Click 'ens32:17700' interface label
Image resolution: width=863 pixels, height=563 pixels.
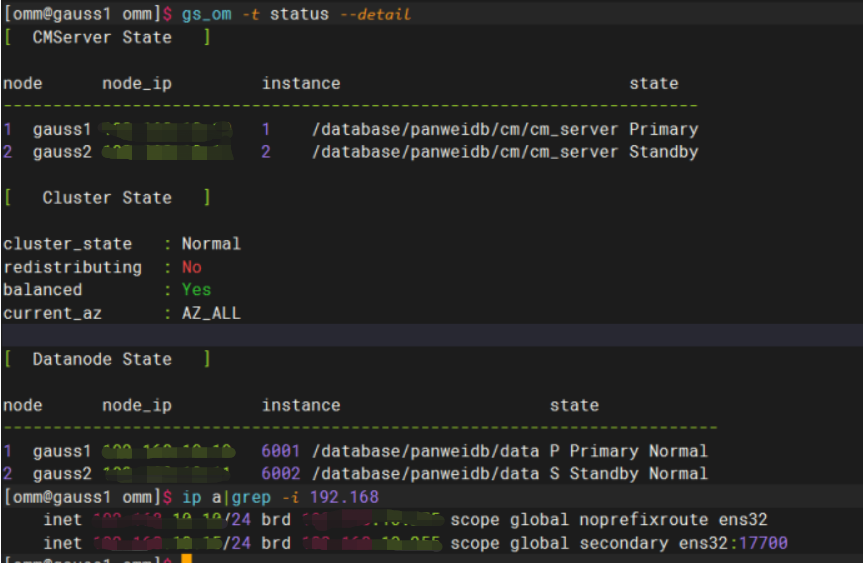[733, 543]
